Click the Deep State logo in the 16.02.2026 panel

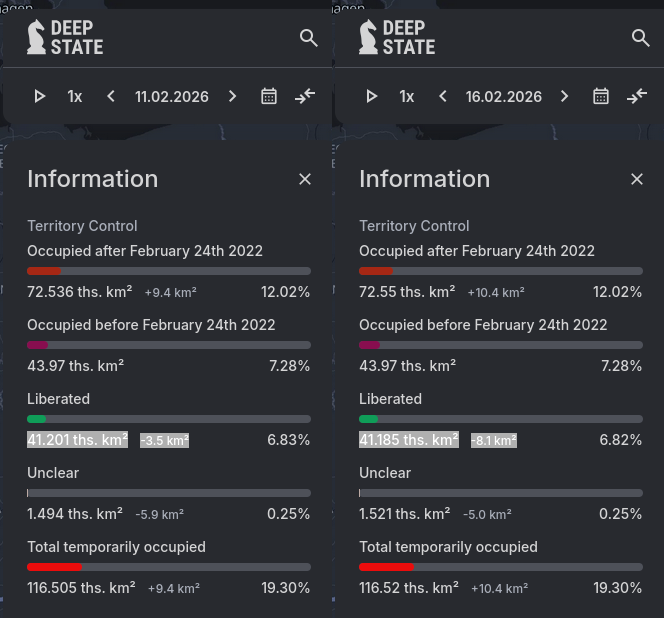(x=397, y=37)
